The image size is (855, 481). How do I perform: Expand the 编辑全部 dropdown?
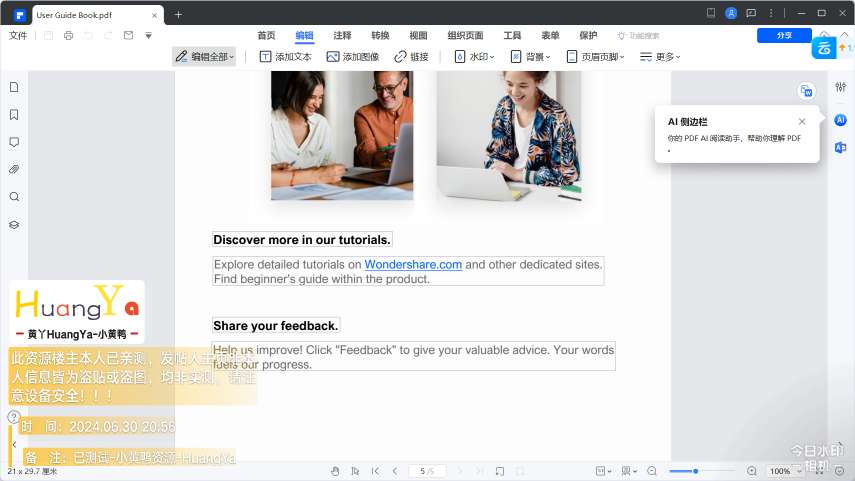[205, 57]
